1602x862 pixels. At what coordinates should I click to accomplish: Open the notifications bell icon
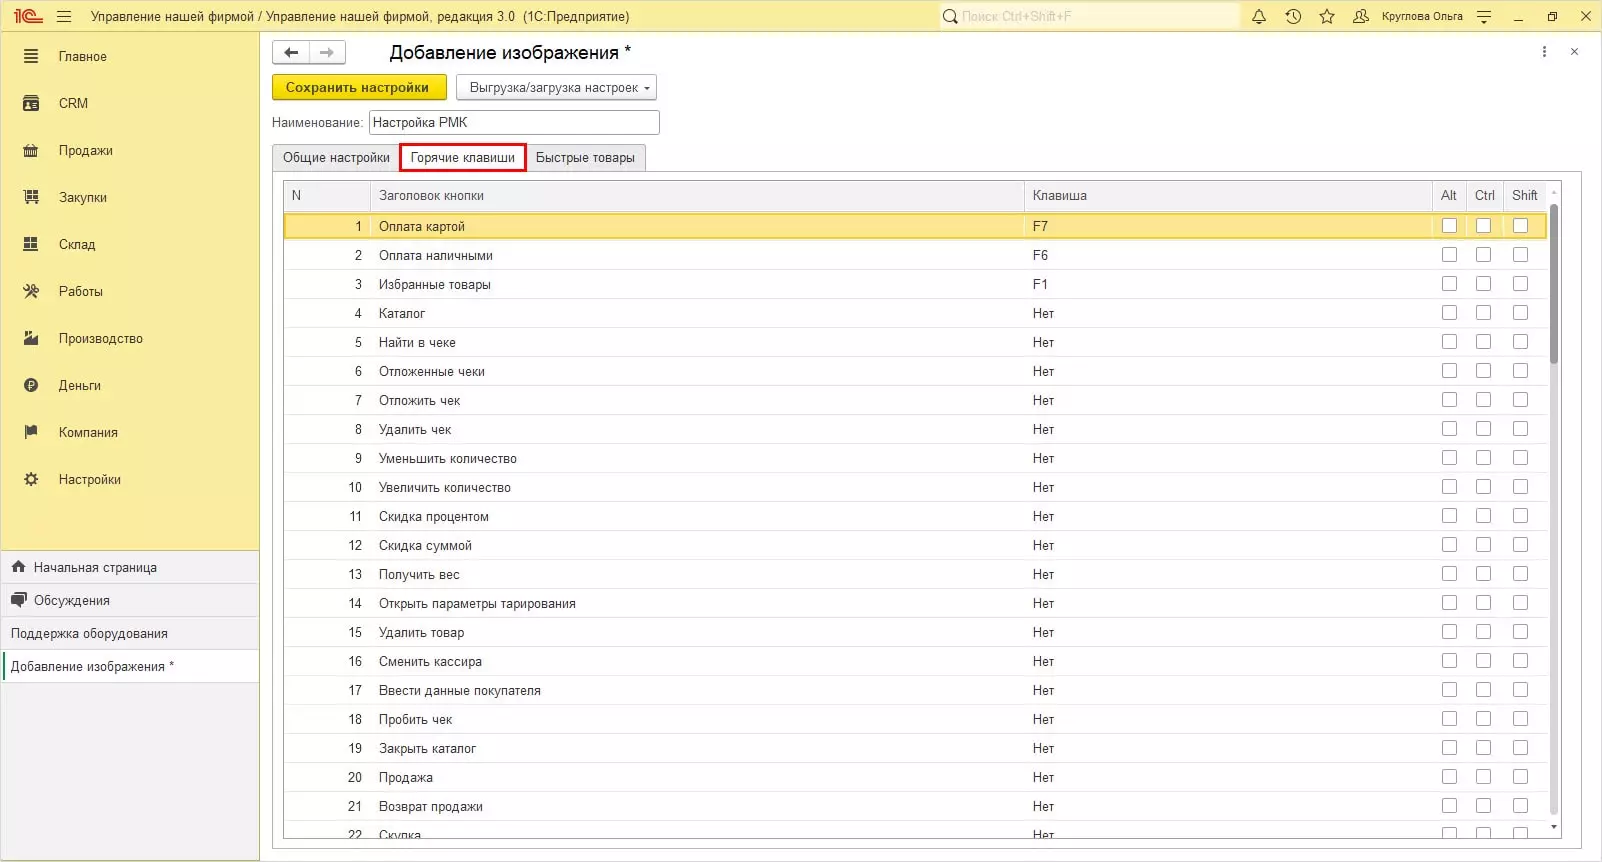pos(1259,17)
